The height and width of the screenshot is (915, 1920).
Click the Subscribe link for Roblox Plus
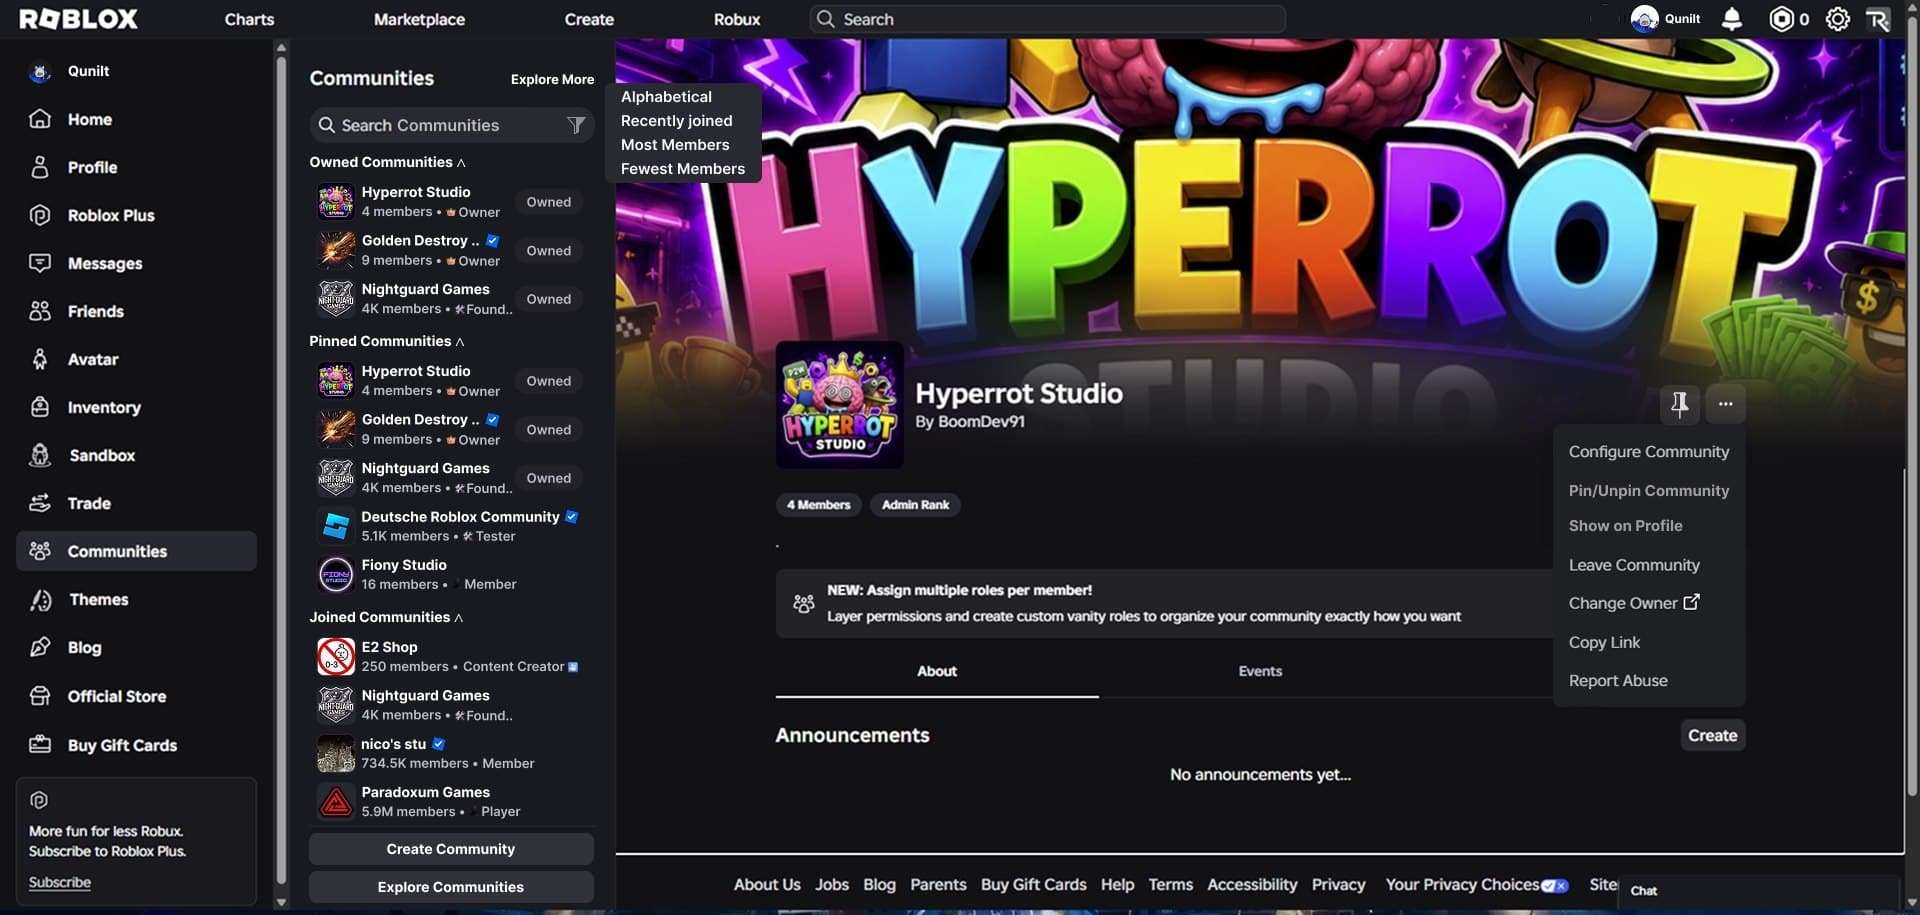[x=60, y=882]
